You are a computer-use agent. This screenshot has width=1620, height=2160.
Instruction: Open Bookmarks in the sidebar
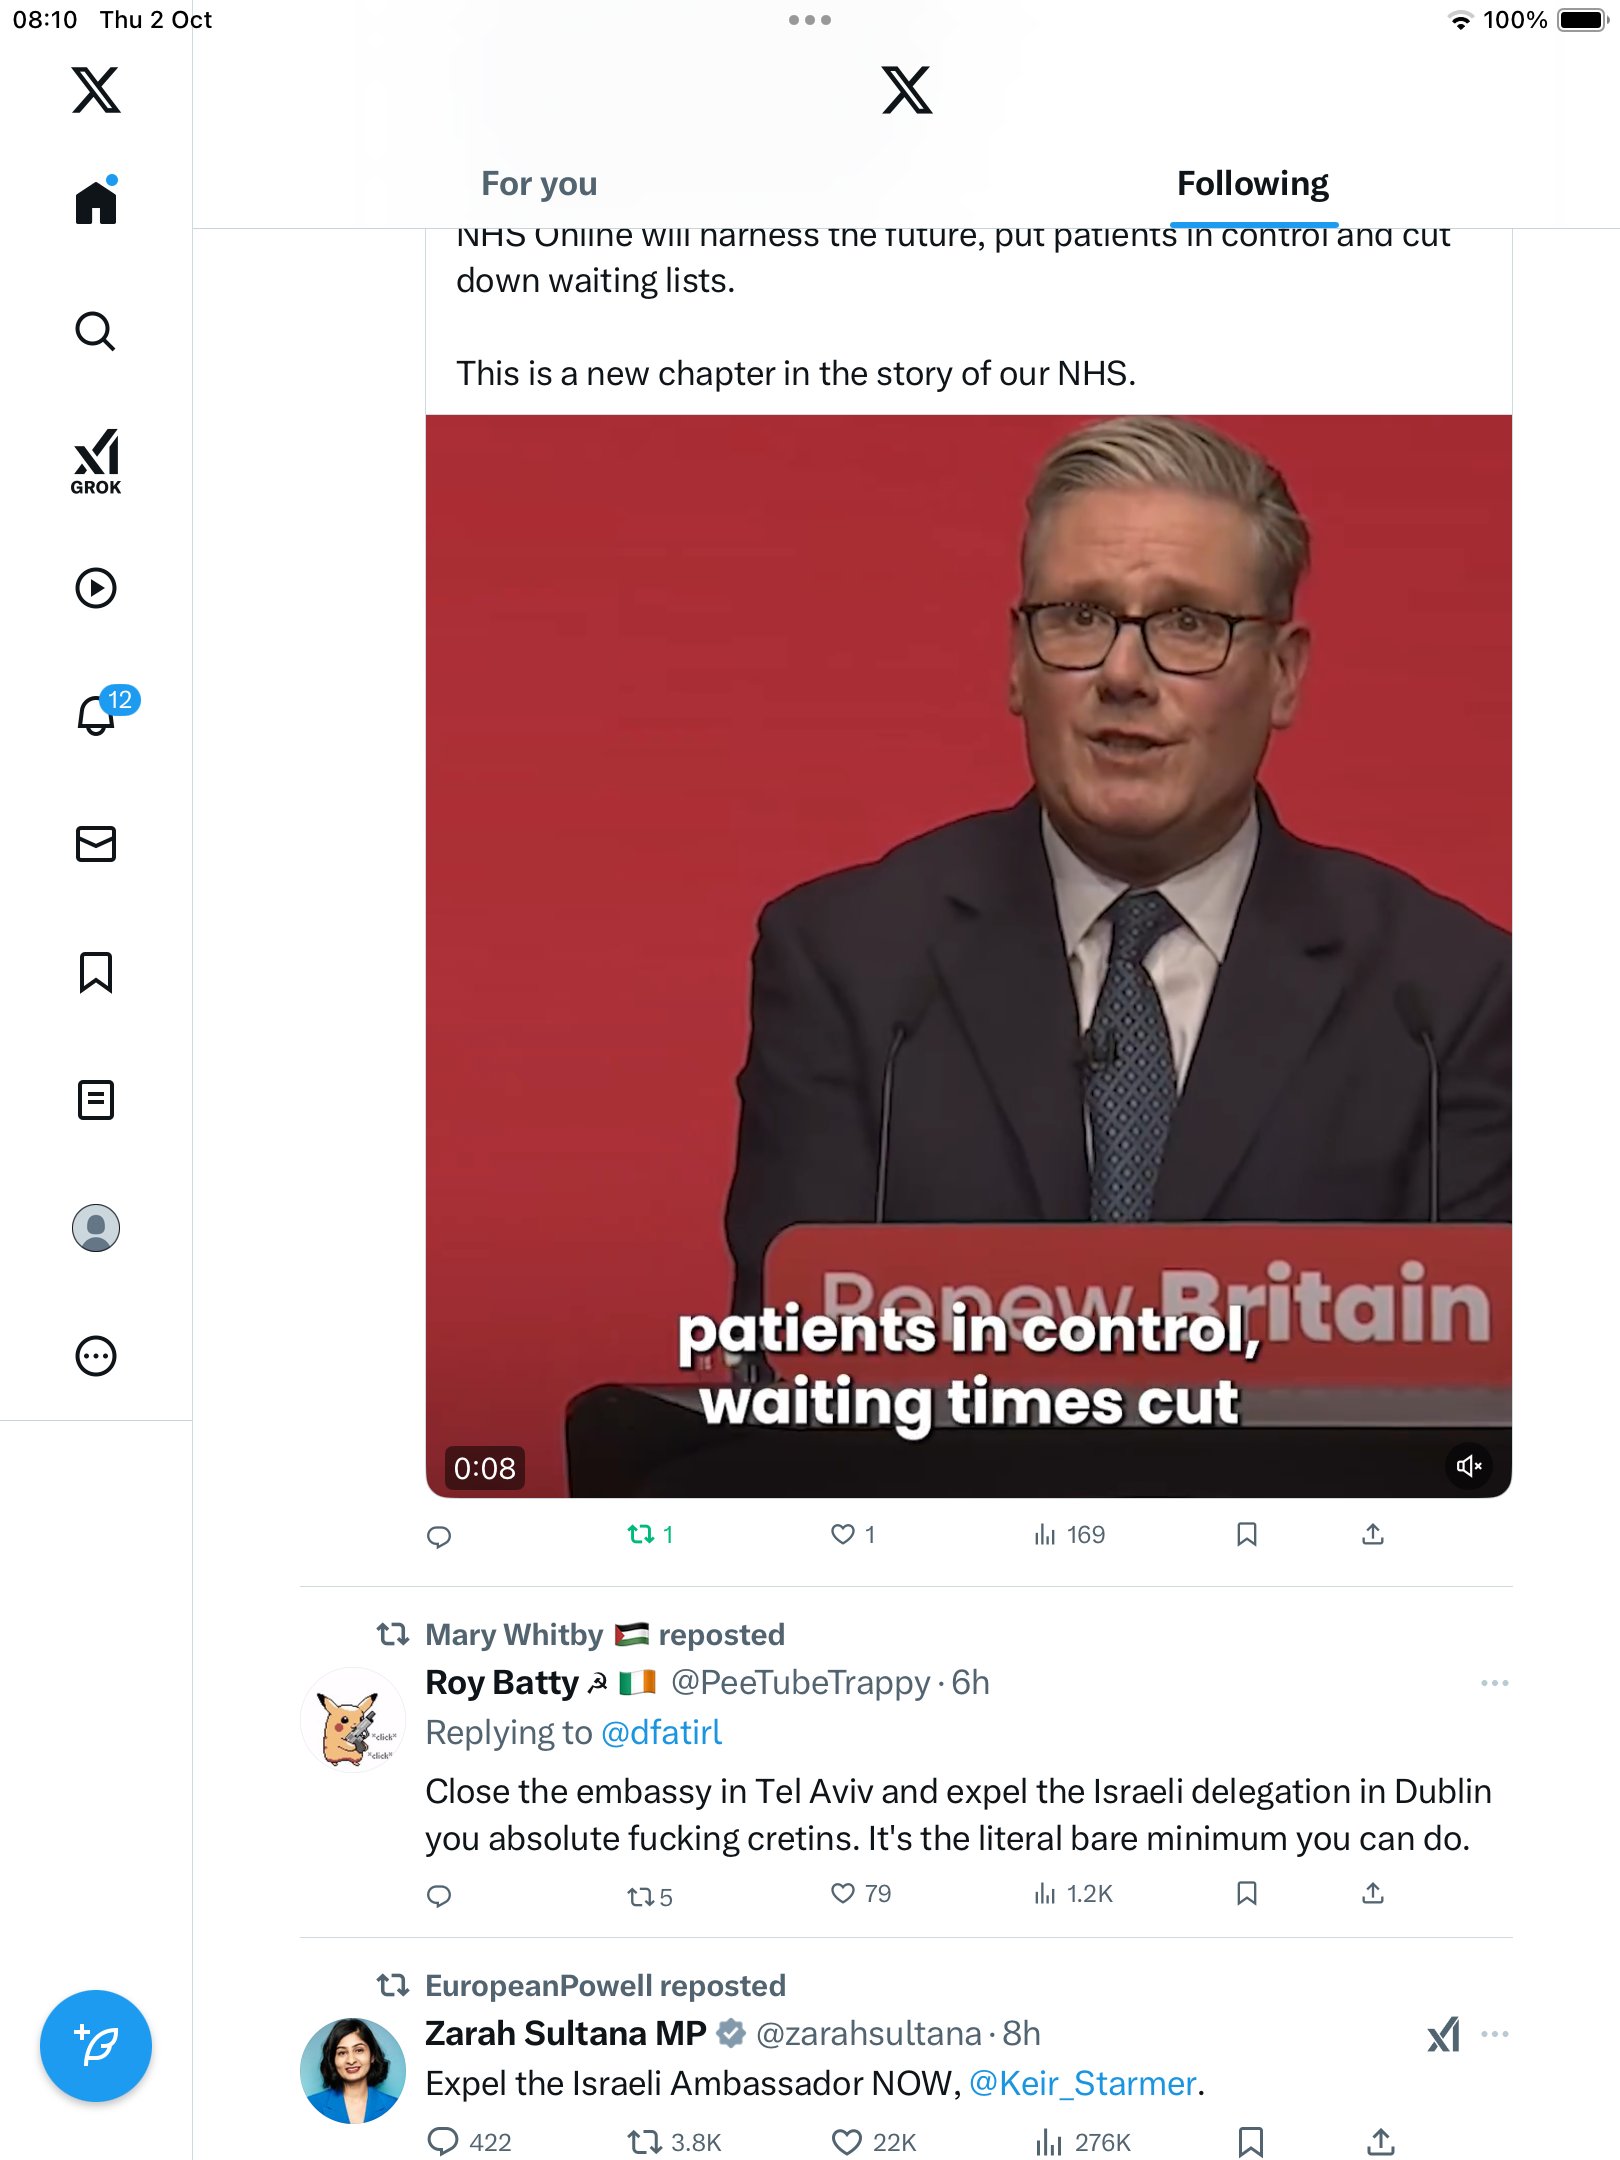click(96, 972)
